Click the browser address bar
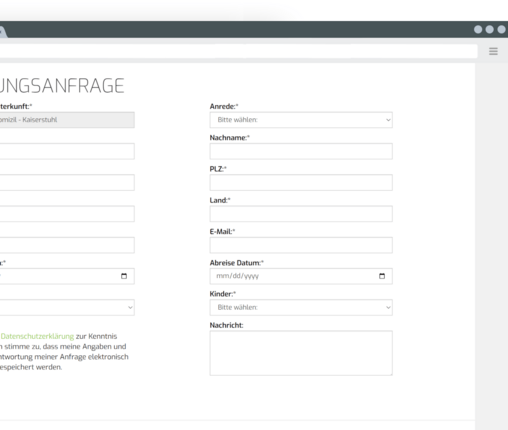 (238, 51)
